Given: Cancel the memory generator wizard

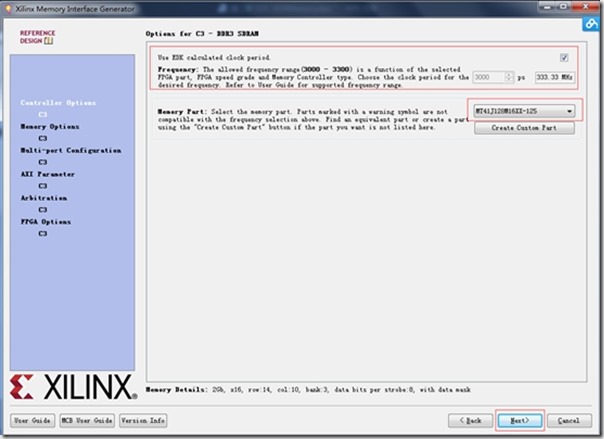Looking at the screenshot, I should [x=569, y=421].
